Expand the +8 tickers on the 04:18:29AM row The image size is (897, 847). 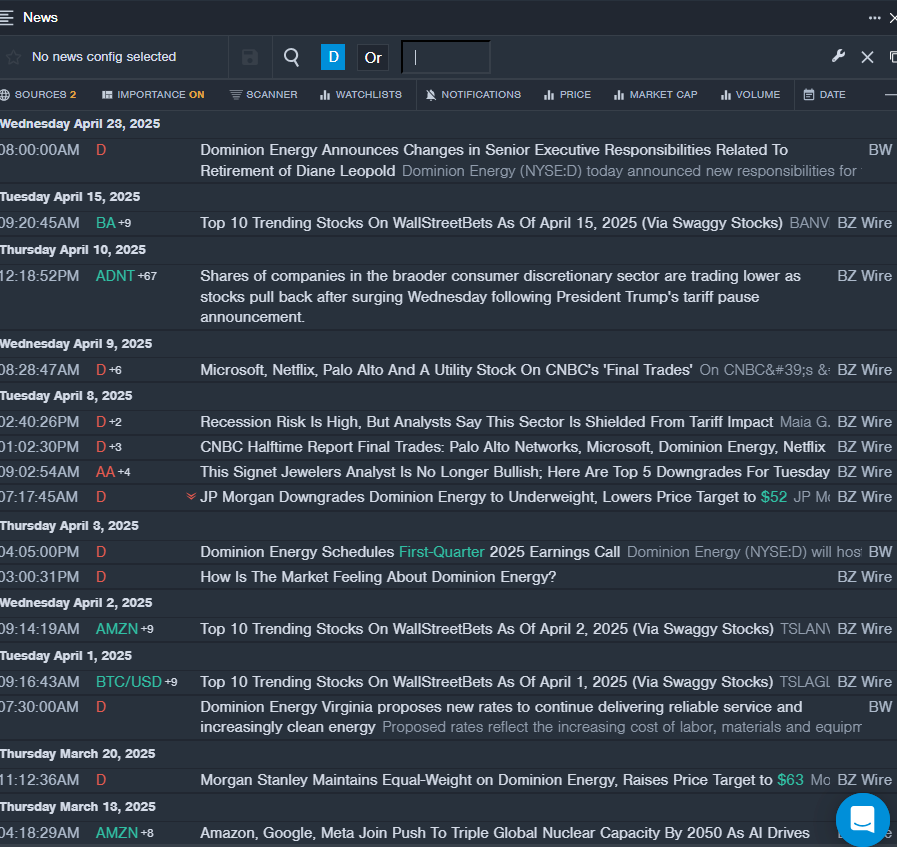tap(147, 833)
